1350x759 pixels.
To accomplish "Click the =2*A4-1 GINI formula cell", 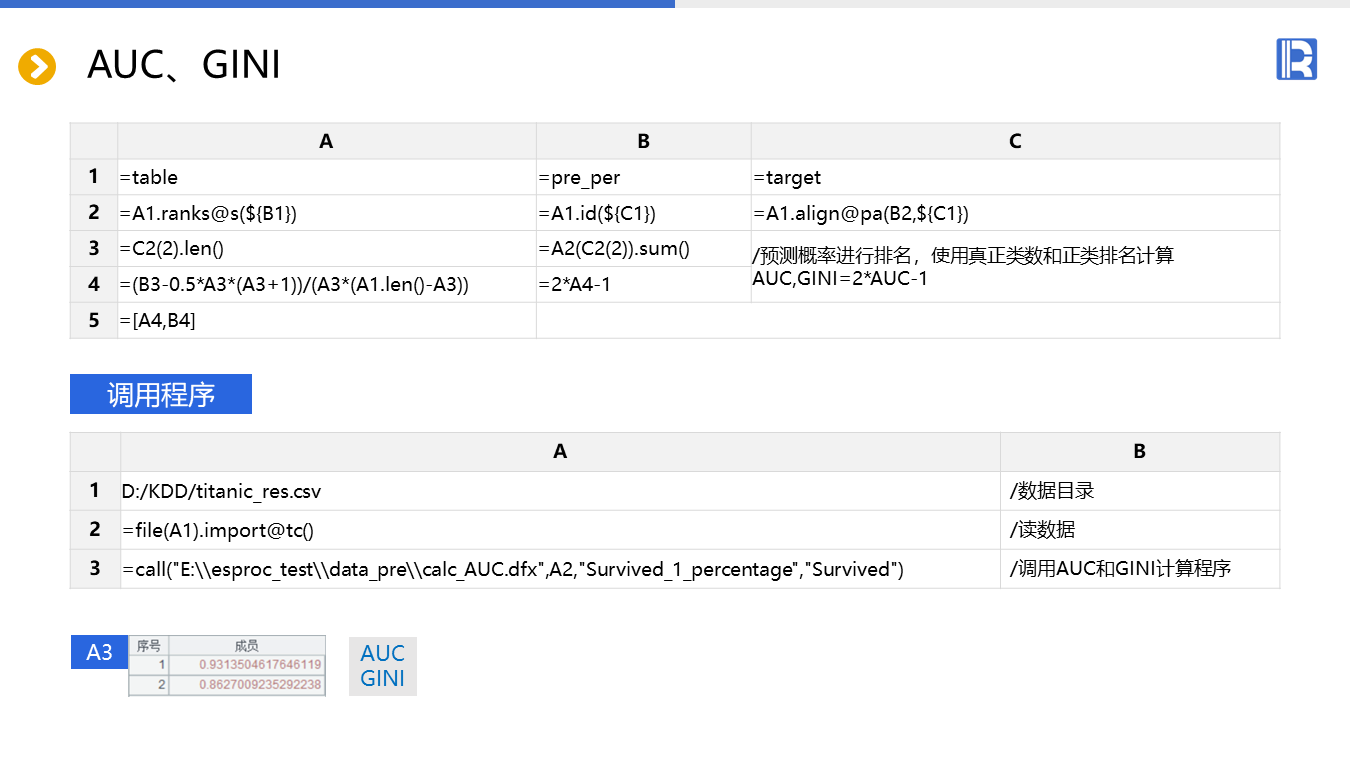I will (x=643, y=284).
